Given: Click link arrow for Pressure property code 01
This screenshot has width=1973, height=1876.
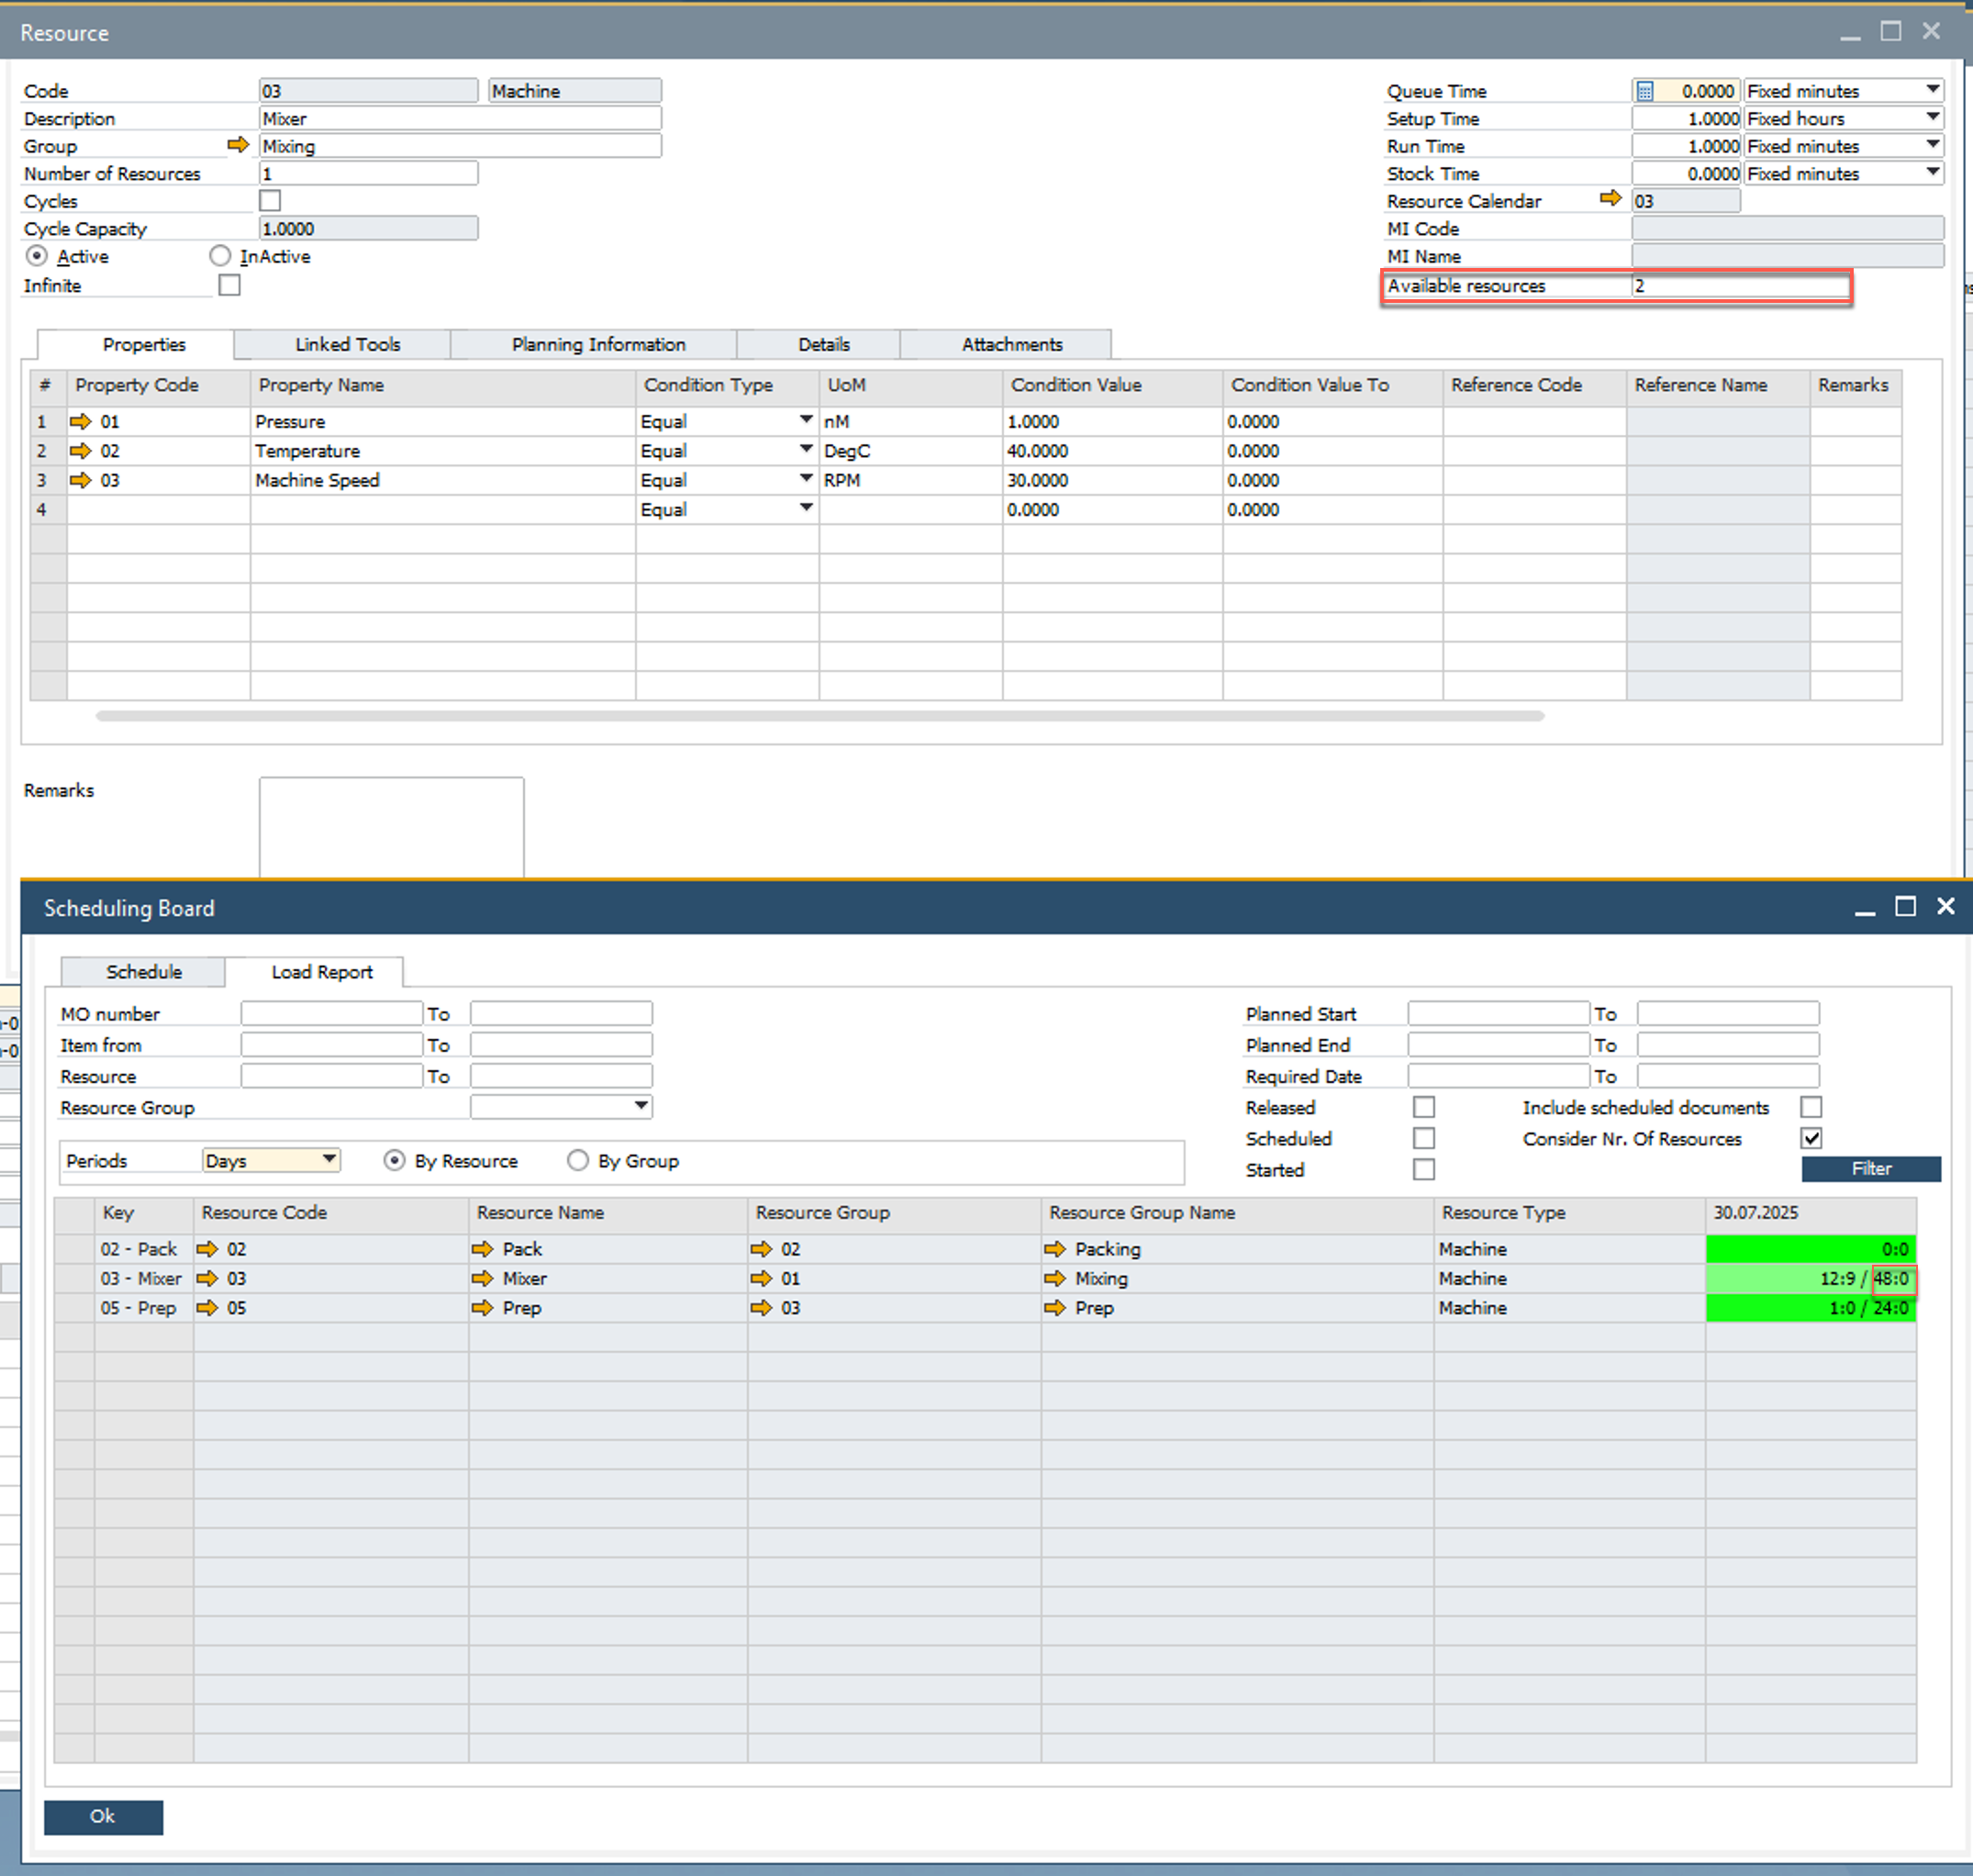Looking at the screenshot, I should tap(80, 421).
